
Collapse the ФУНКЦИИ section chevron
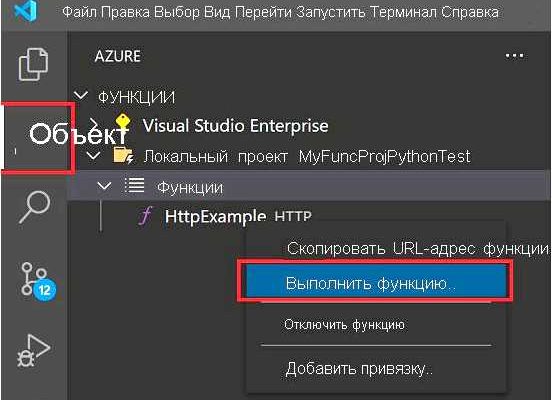point(81,96)
